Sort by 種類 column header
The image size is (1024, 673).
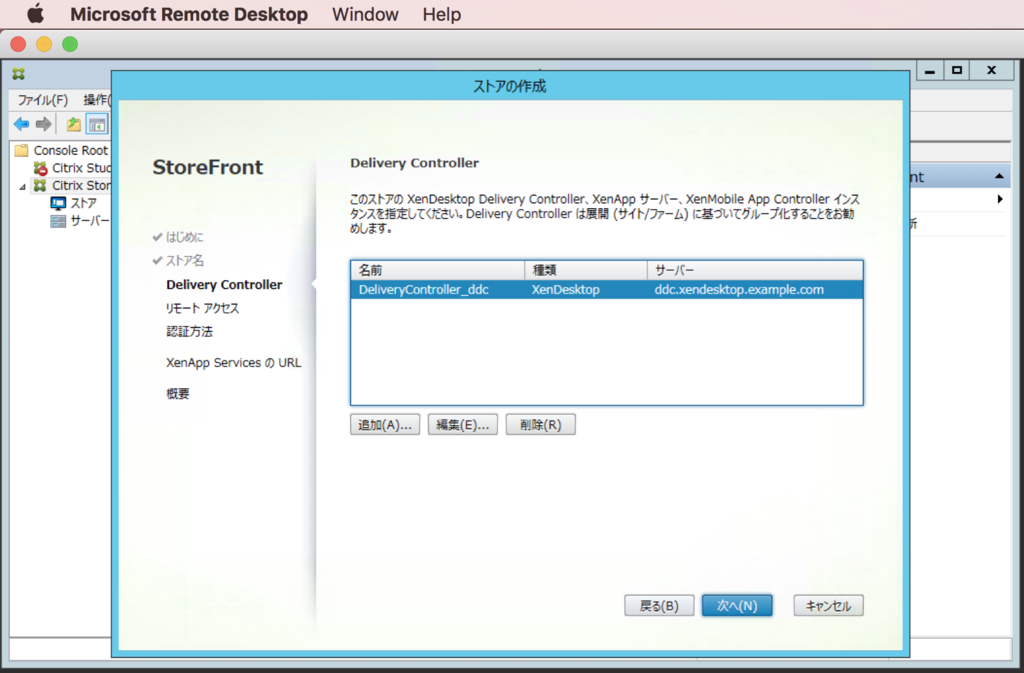(x=586, y=270)
